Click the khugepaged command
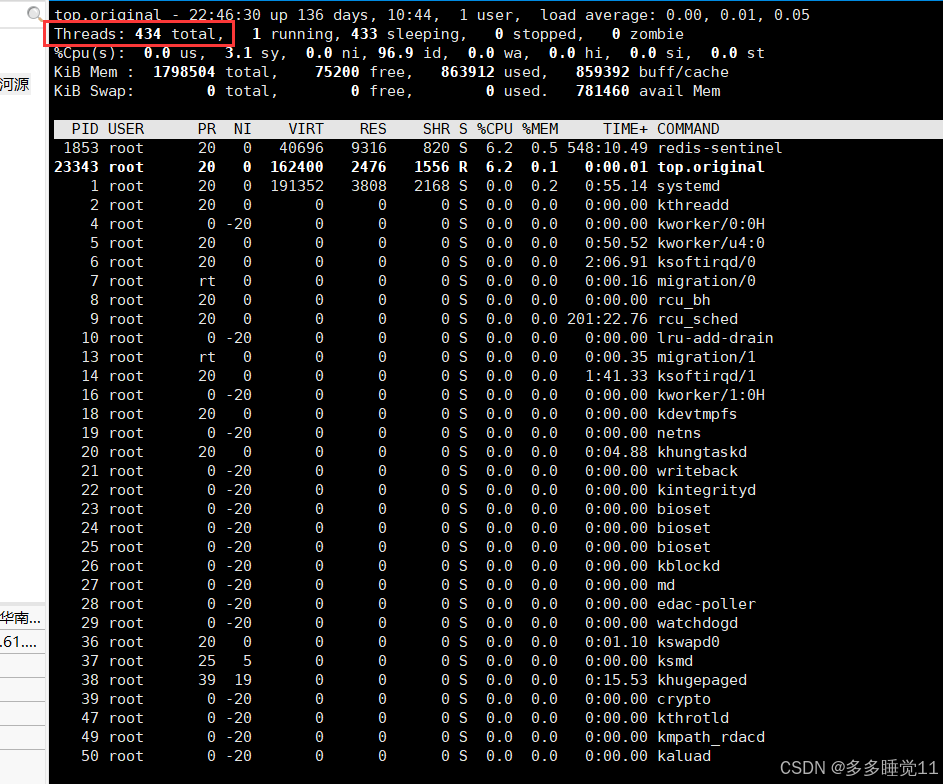 (701, 680)
